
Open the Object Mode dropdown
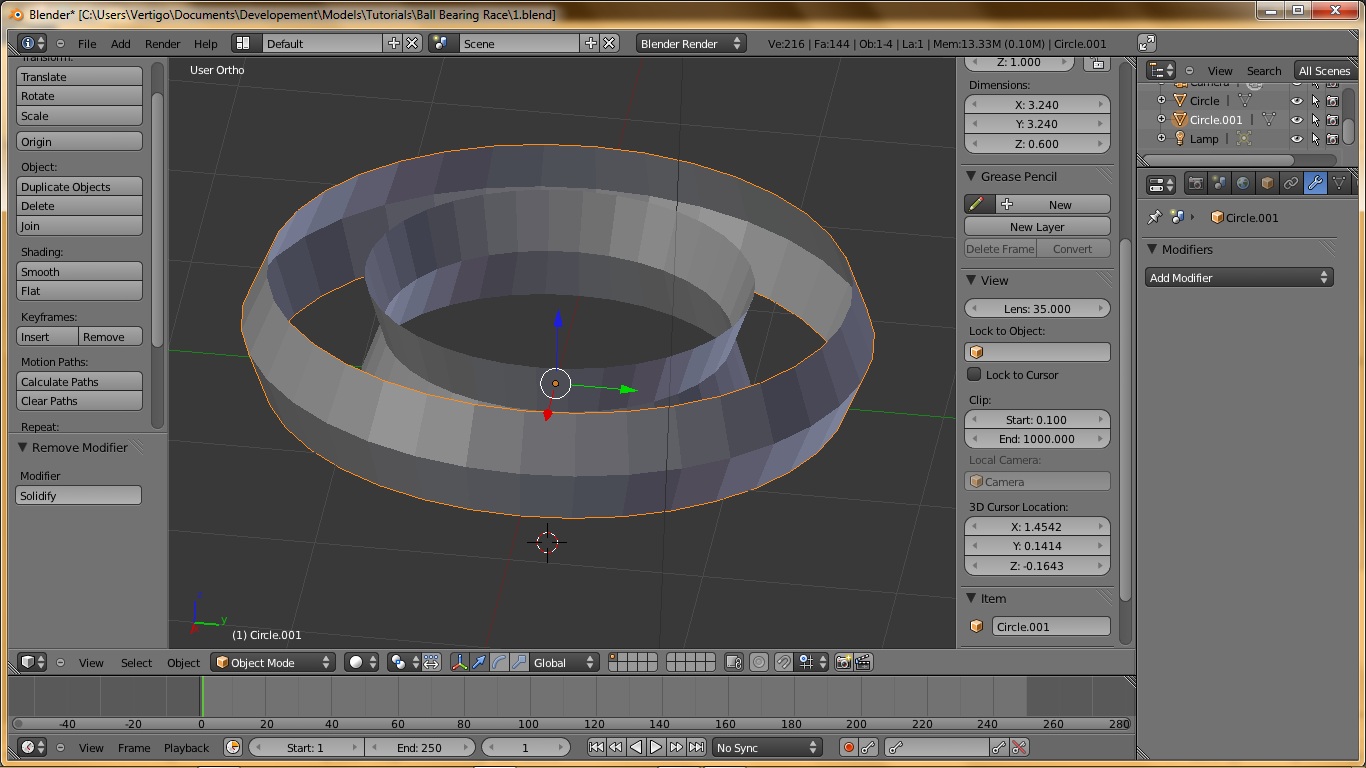(x=273, y=662)
